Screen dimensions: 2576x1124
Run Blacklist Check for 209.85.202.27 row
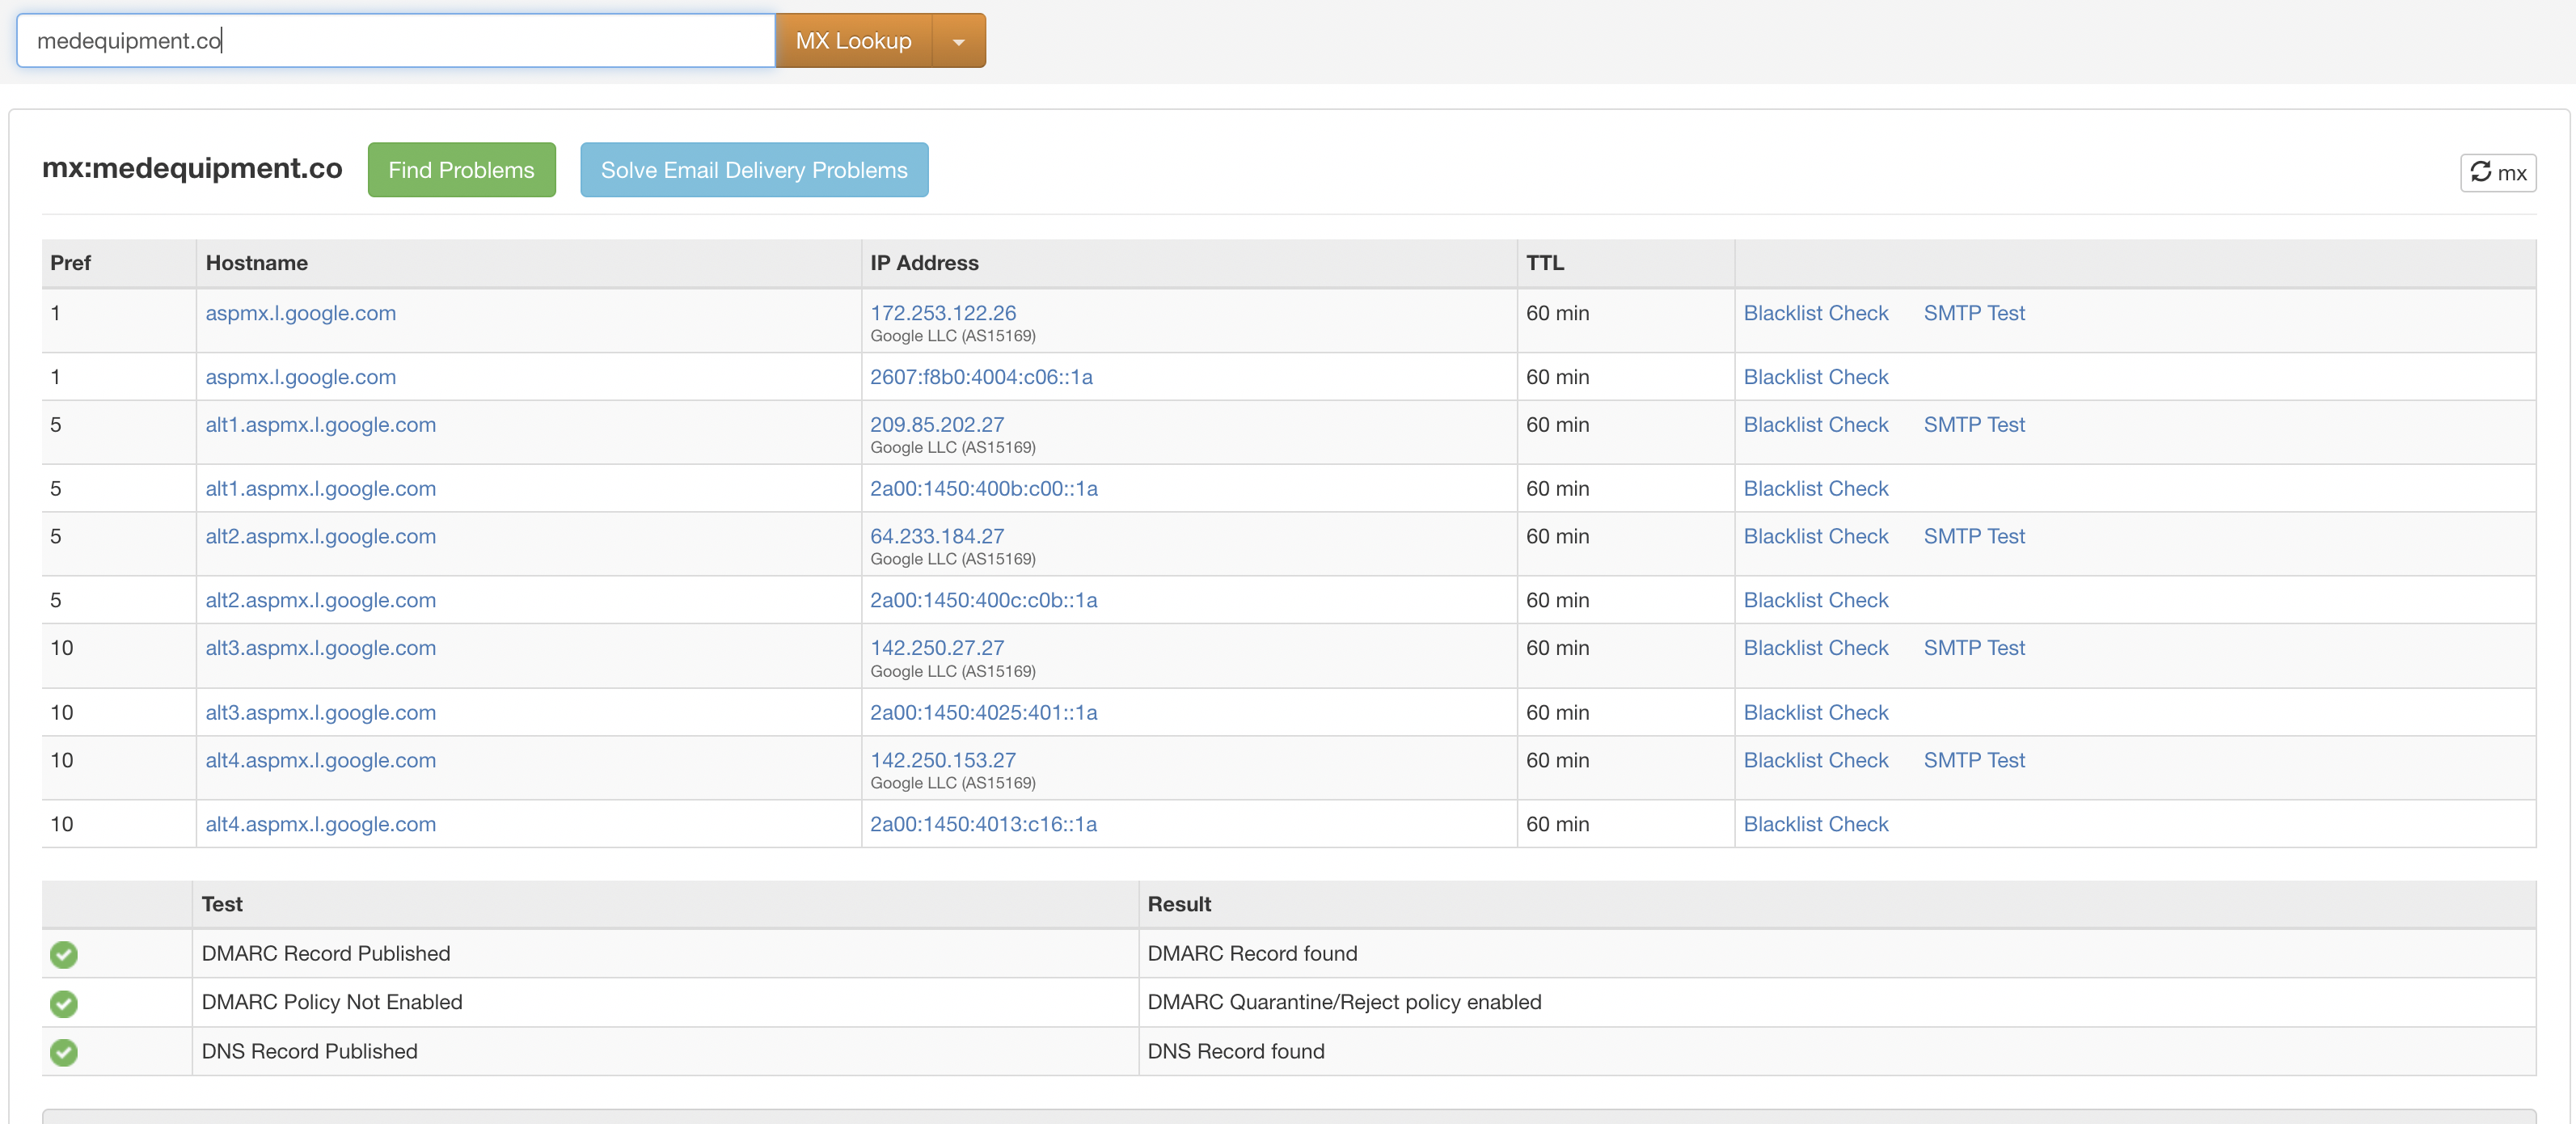[1816, 425]
